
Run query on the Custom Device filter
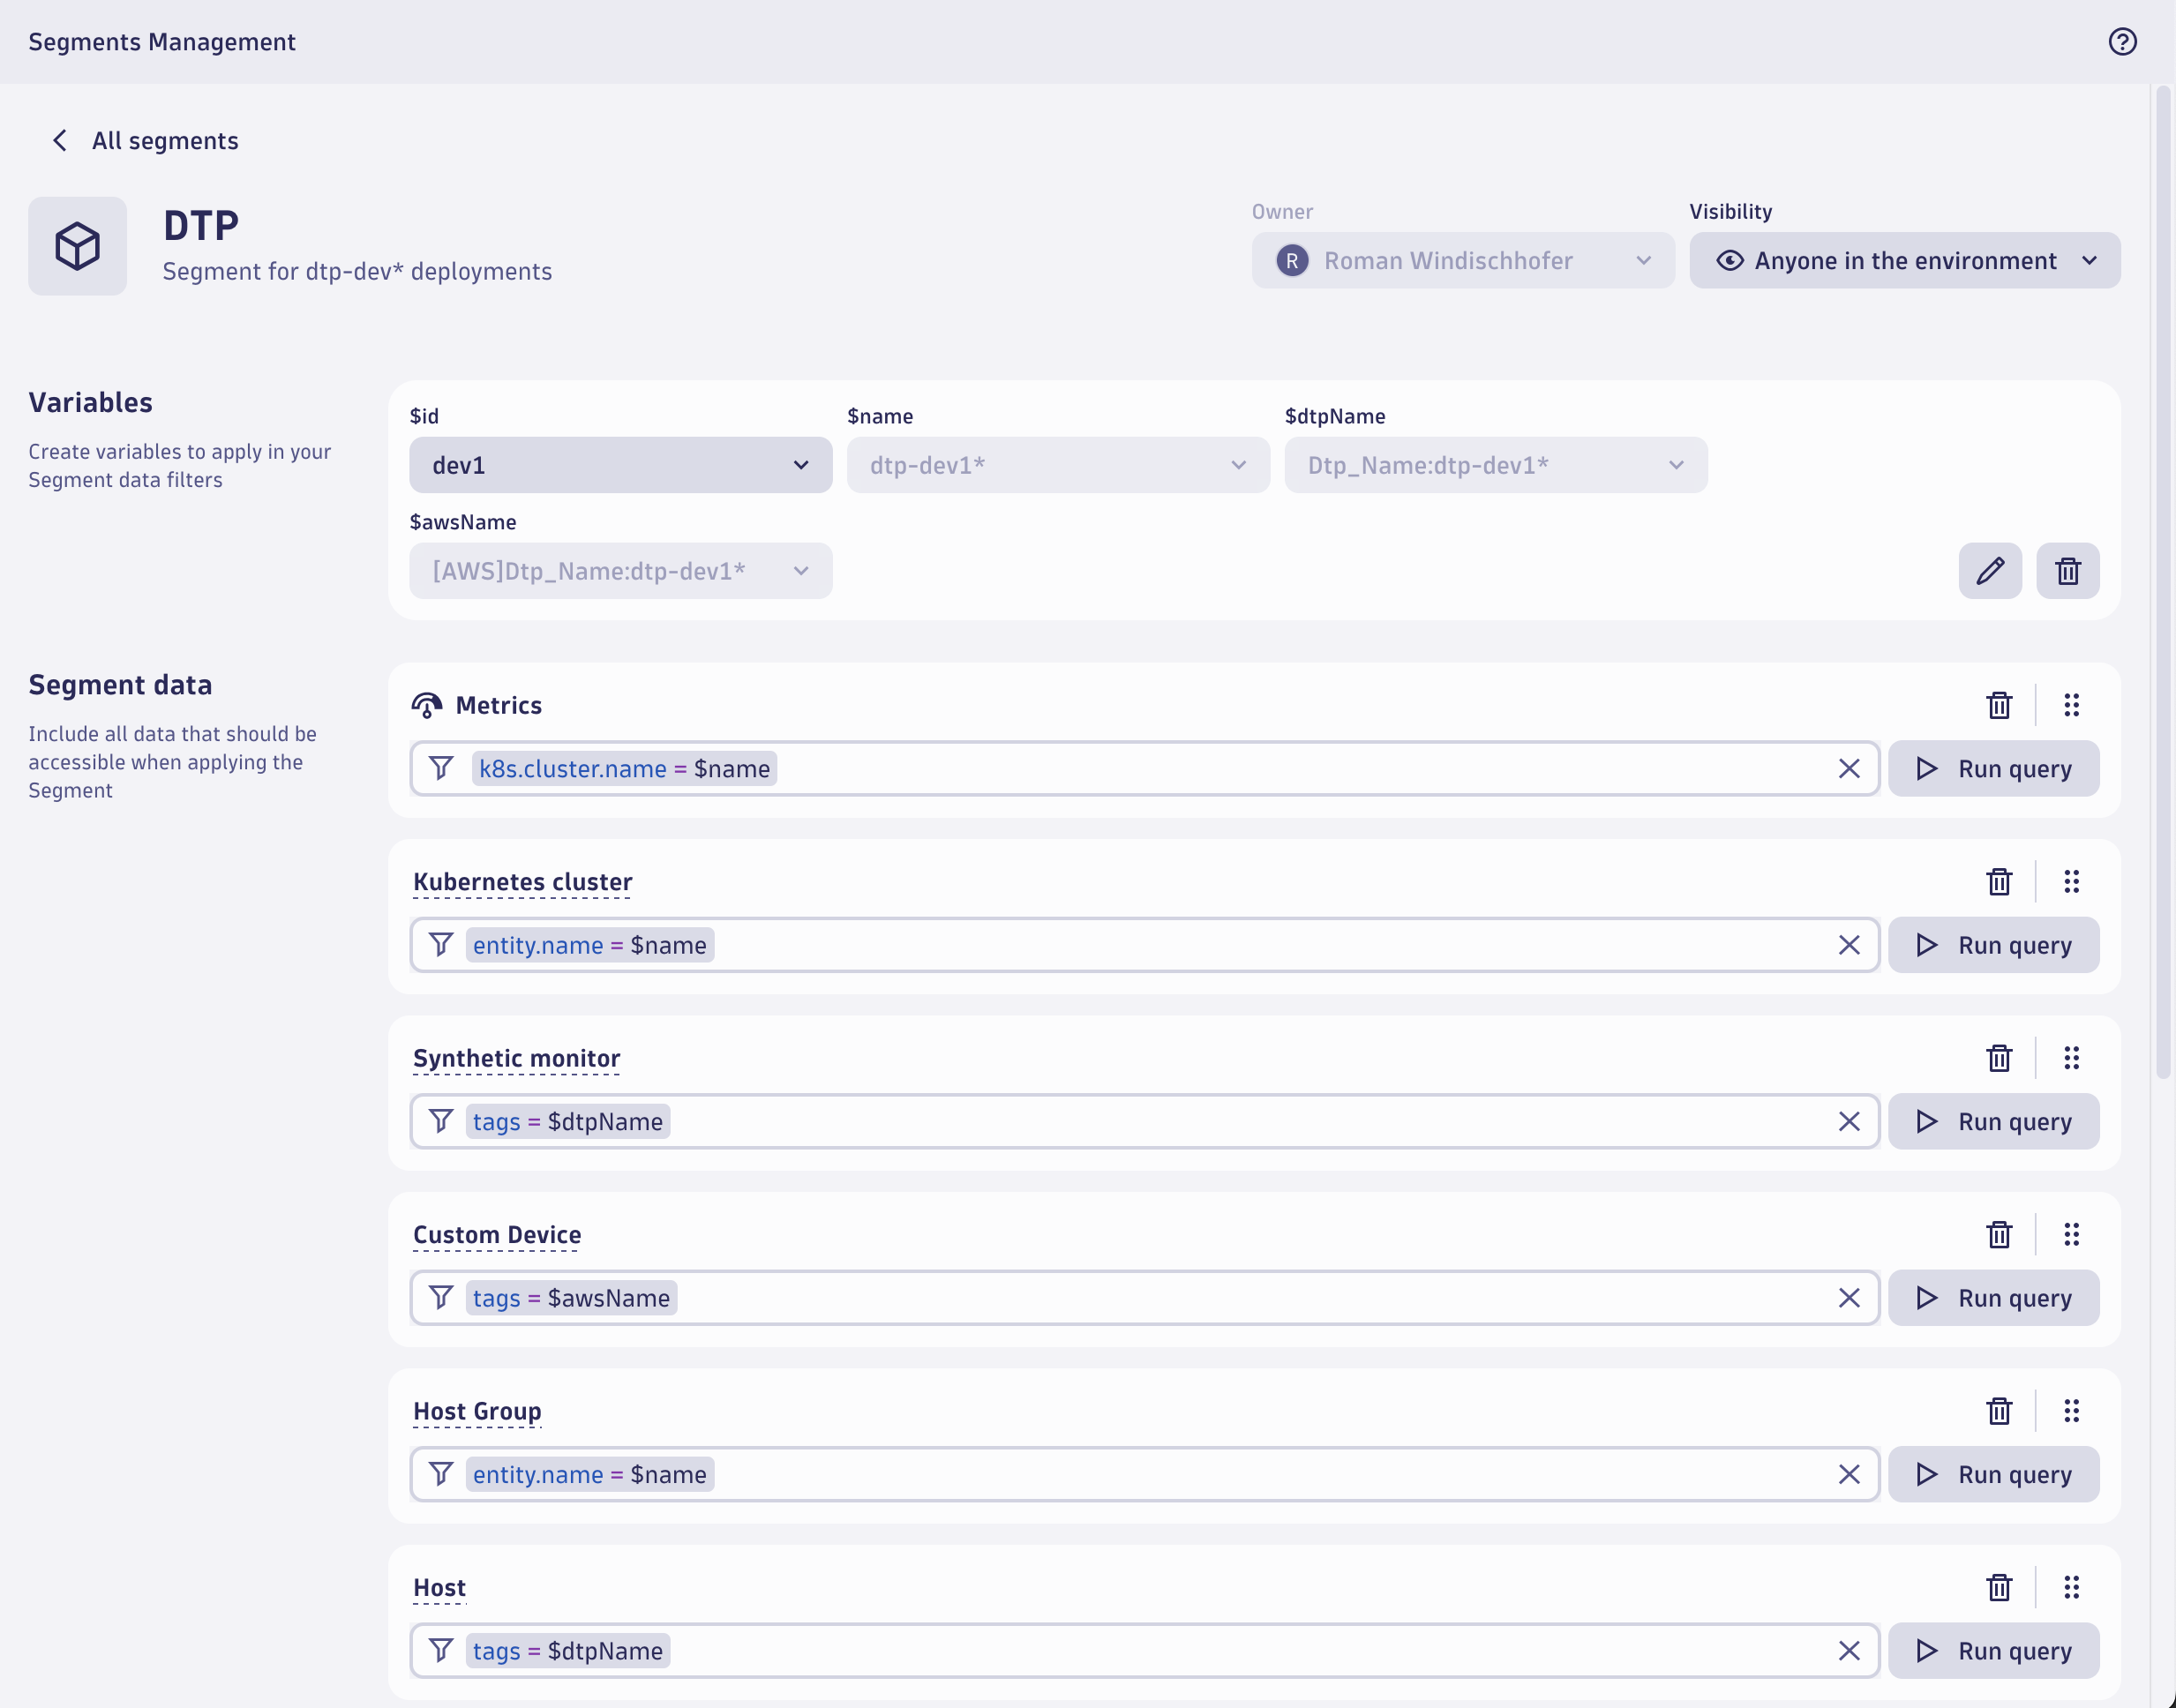[x=1994, y=1297]
